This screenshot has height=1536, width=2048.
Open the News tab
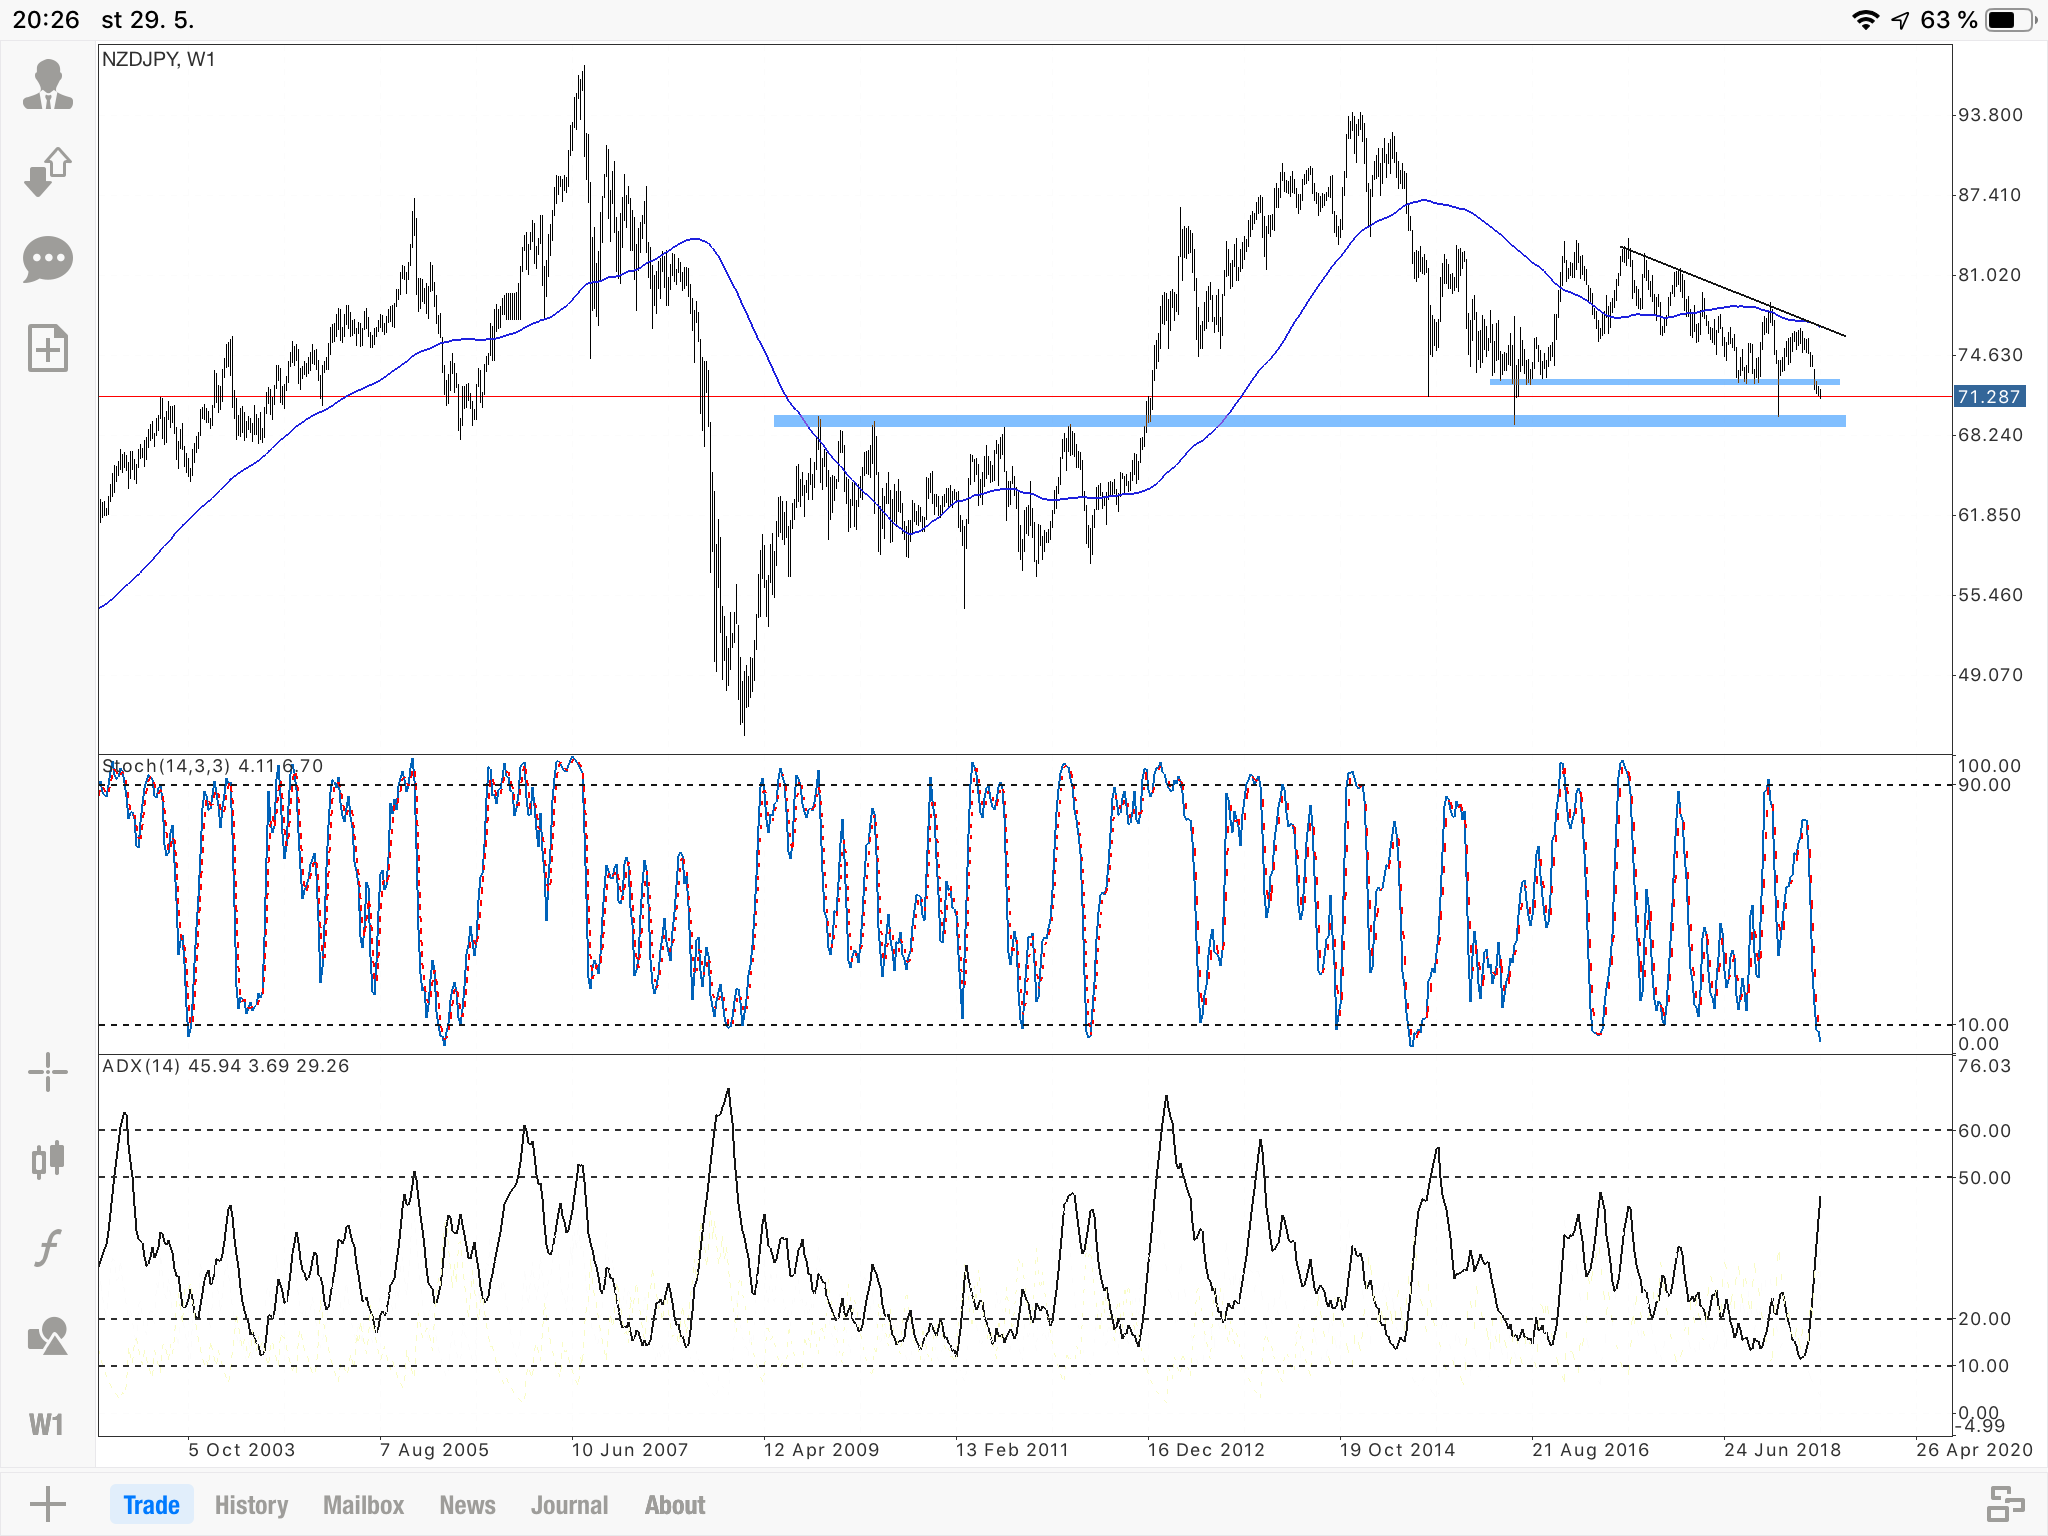point(467,1505)
